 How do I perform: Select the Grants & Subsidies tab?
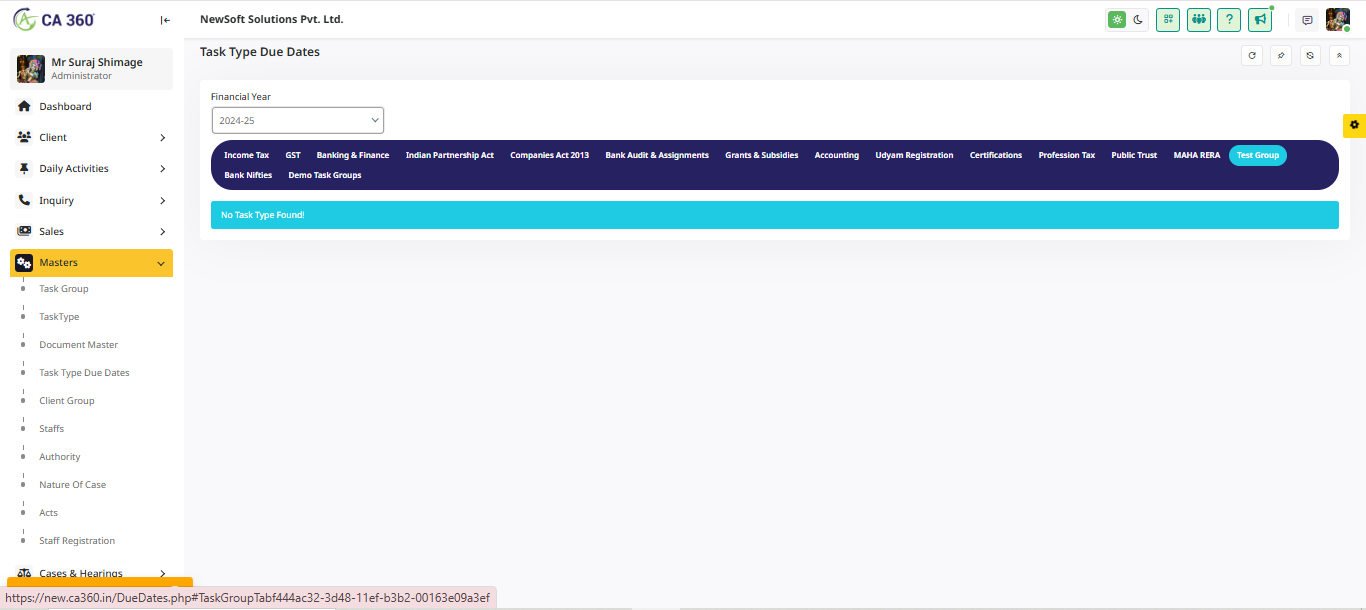click(762, 155)
